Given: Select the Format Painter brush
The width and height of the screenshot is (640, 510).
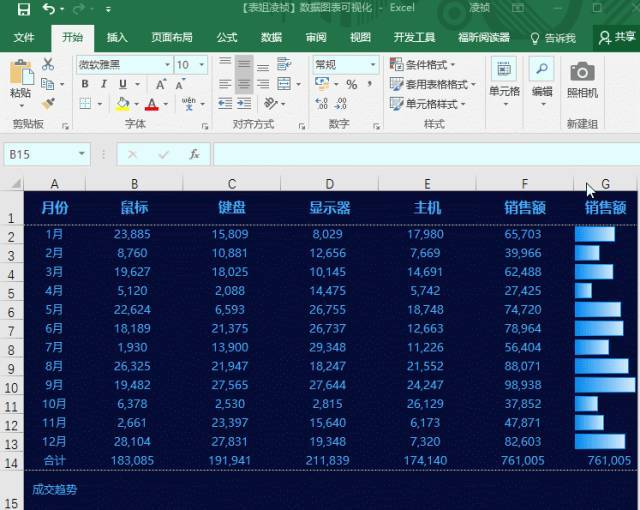Looking at the screenshot, I should [48, 104].
